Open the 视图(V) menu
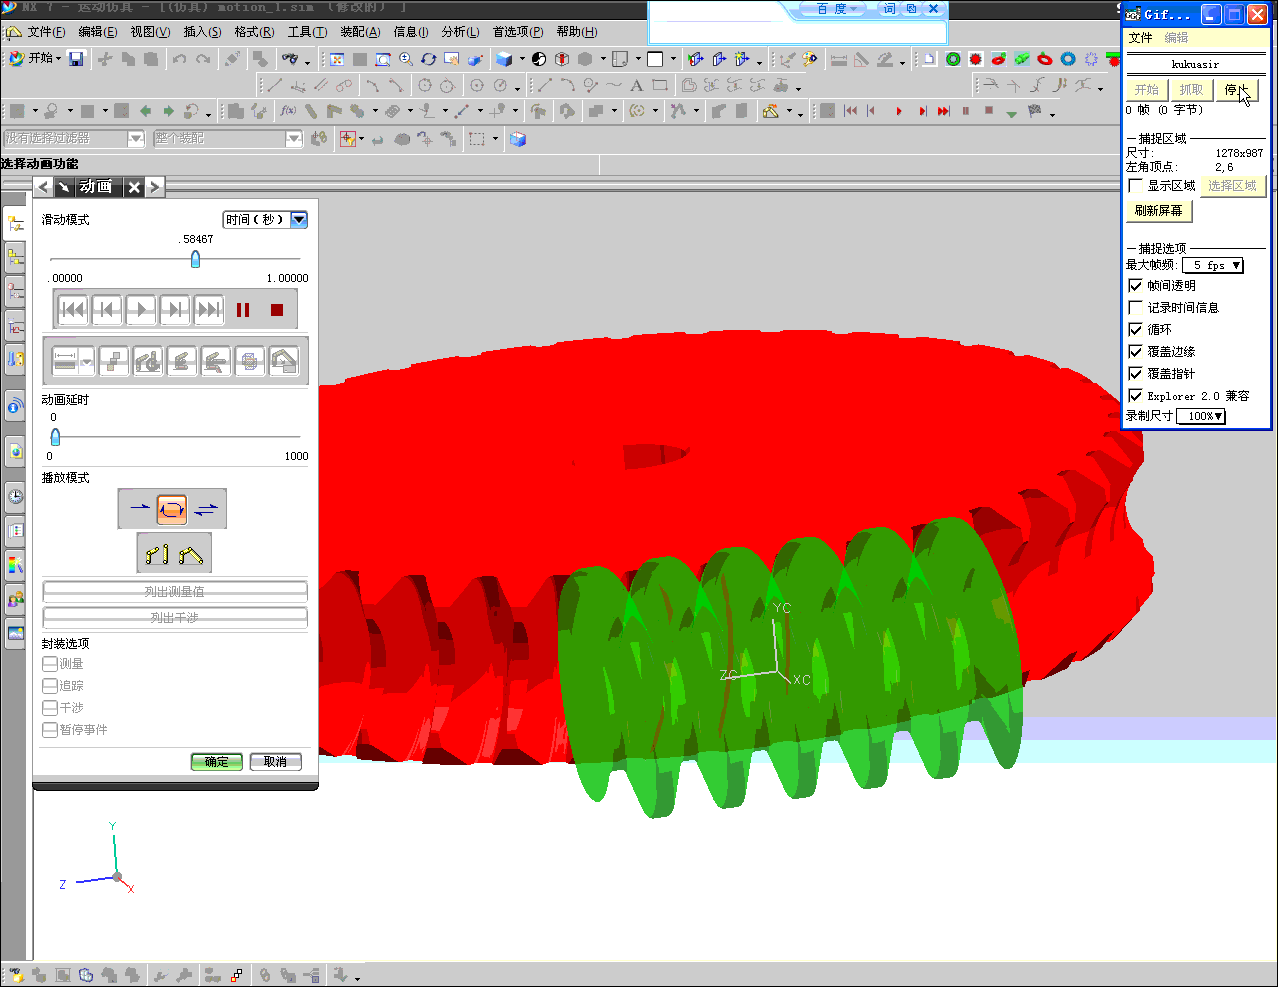Viewport: 1278px width, 987px height. 150,32
